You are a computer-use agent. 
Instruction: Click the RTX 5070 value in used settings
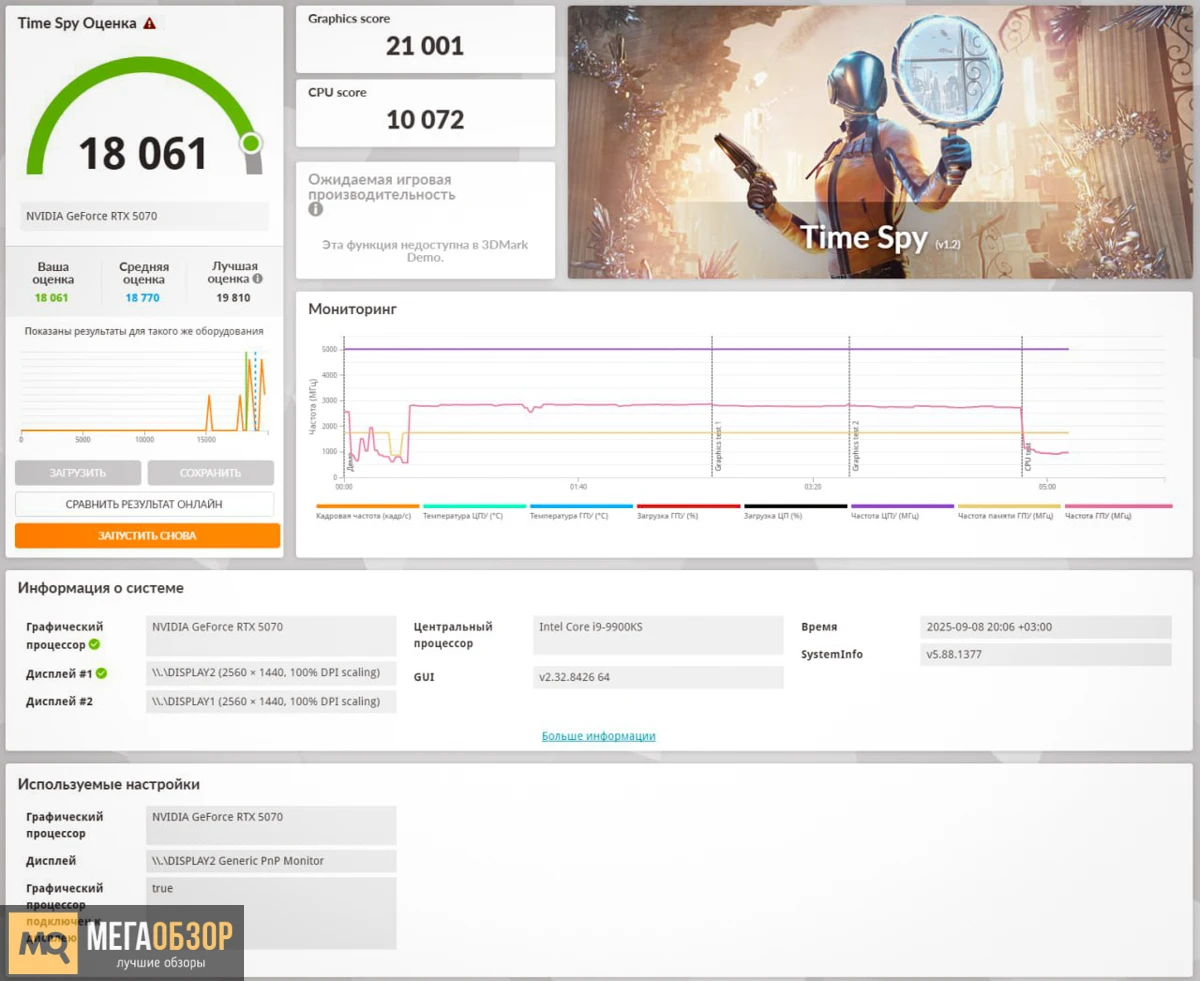[271, 825]
